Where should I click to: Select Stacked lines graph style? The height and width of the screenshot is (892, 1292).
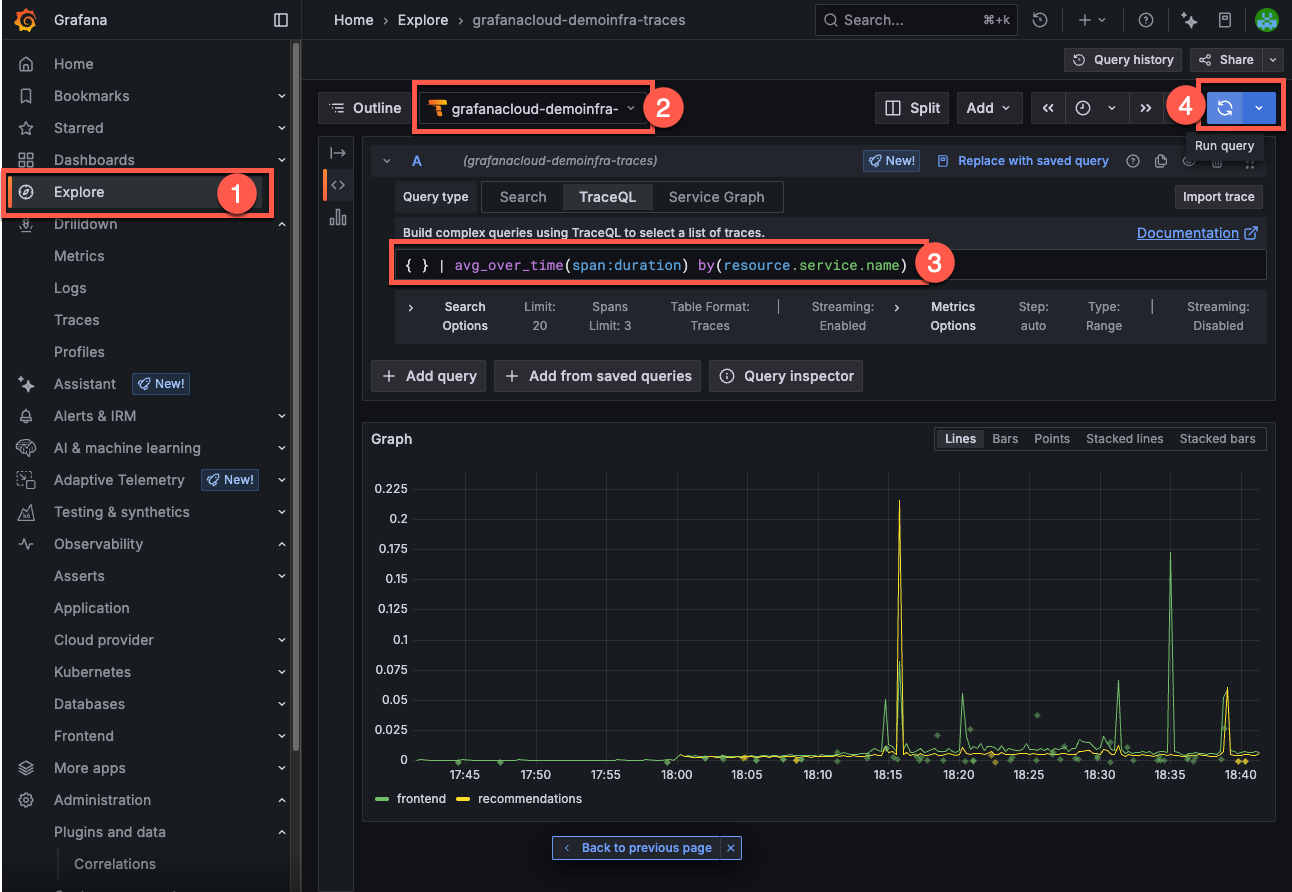1124,439
